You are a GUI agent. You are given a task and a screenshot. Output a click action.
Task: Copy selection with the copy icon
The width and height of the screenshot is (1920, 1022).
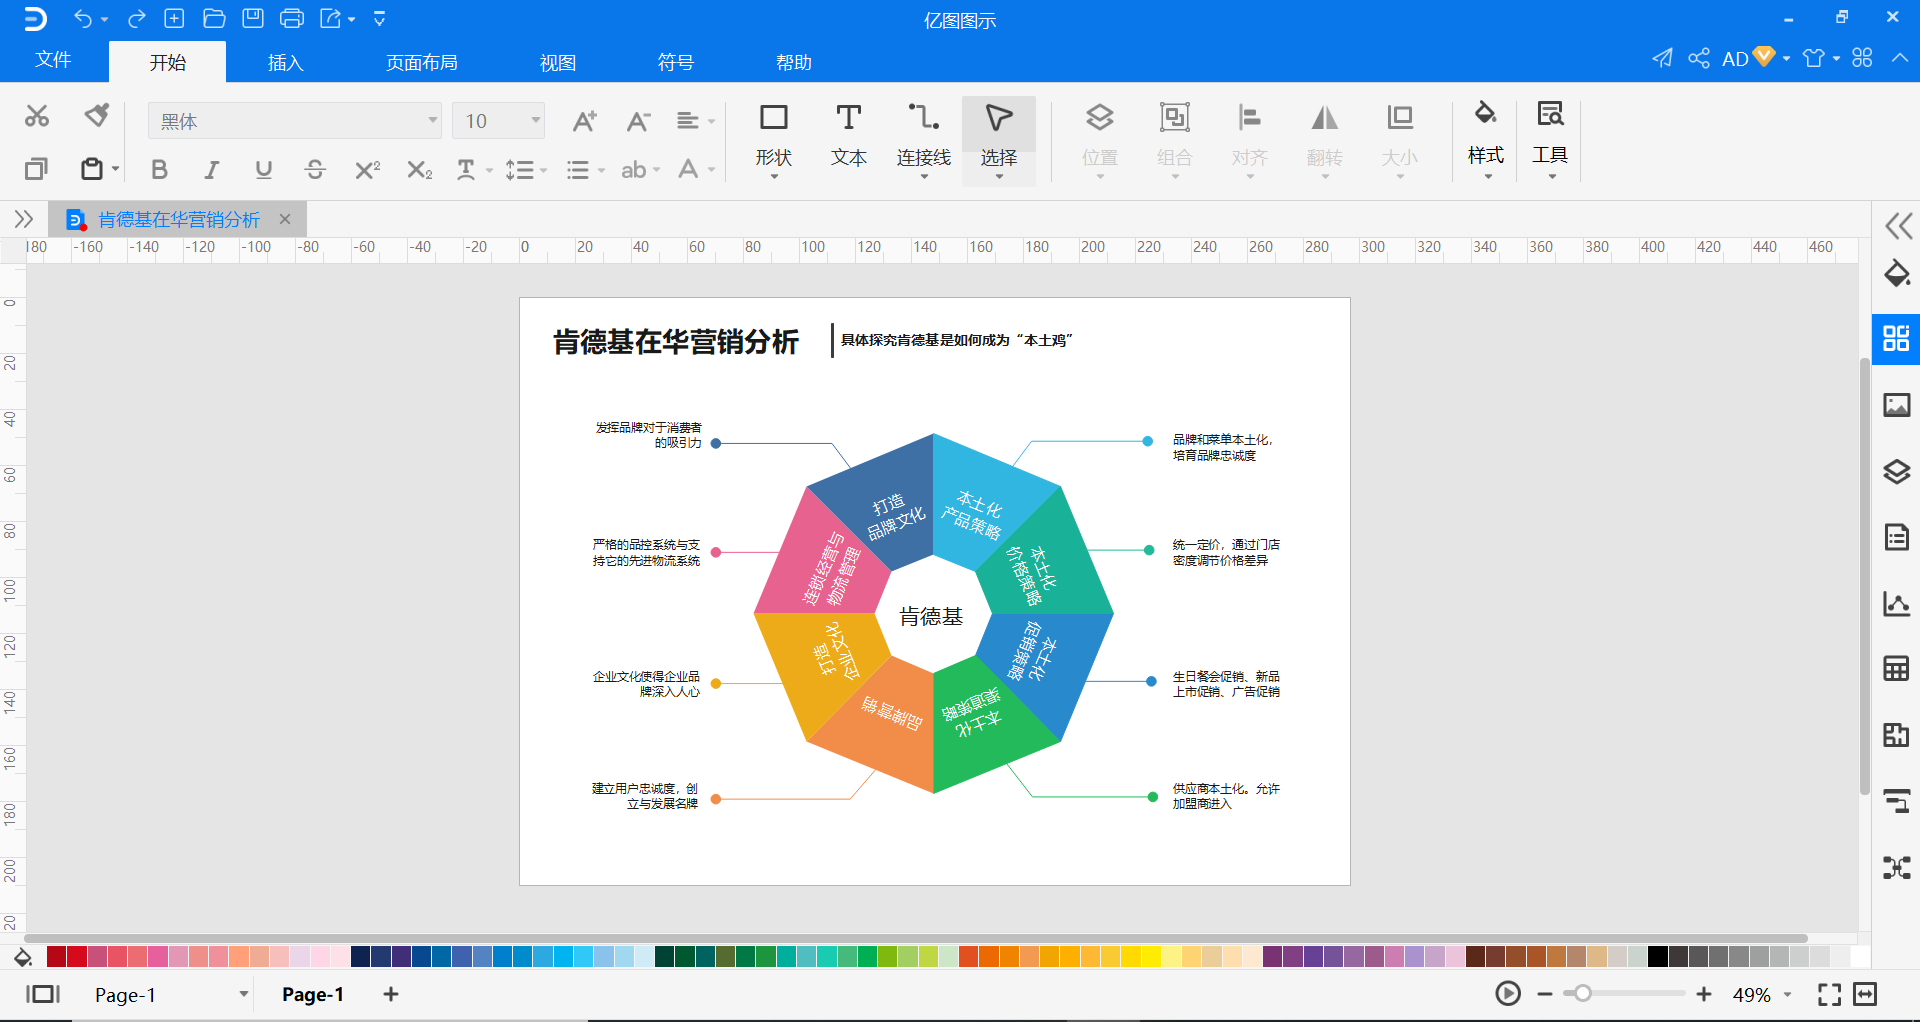pyautogui.click(x=36, y=169)
